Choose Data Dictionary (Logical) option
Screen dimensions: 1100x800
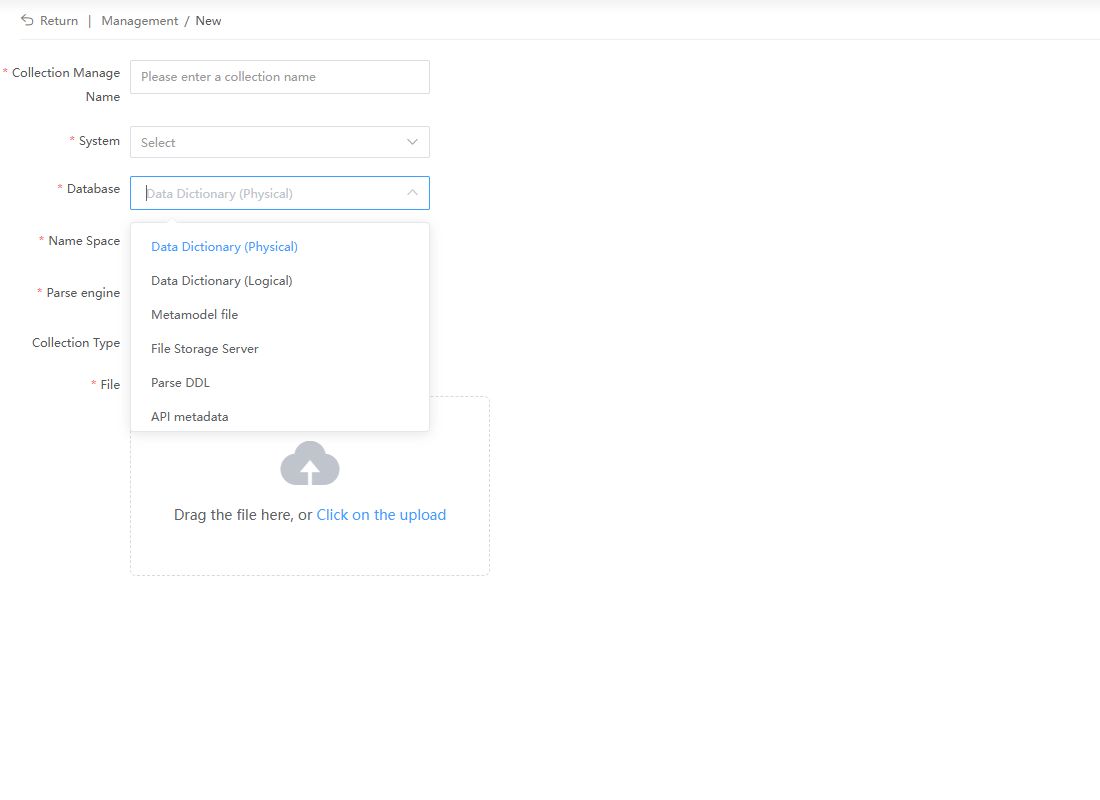point(279,281)
